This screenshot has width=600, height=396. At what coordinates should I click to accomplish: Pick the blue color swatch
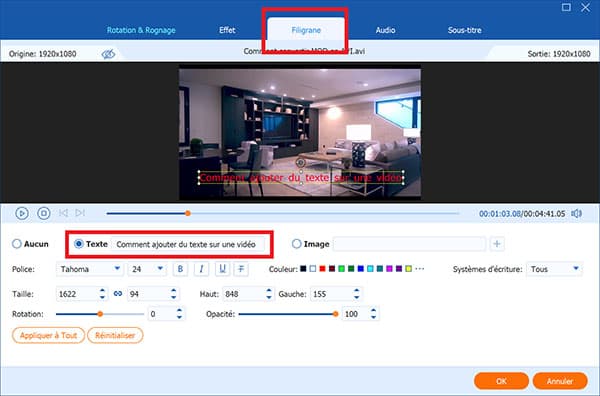pyautogui.click(x=360, y=269)
